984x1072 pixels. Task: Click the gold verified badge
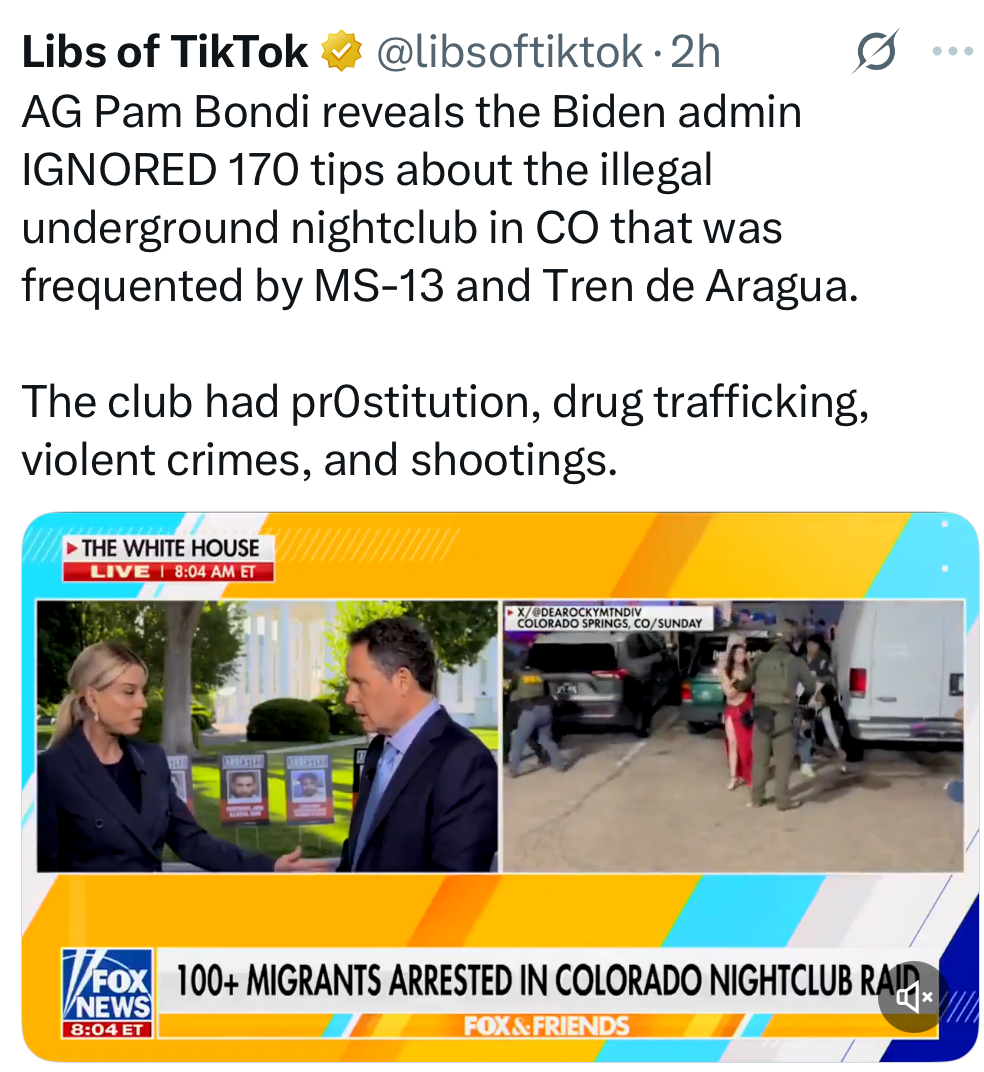(341, 51)
